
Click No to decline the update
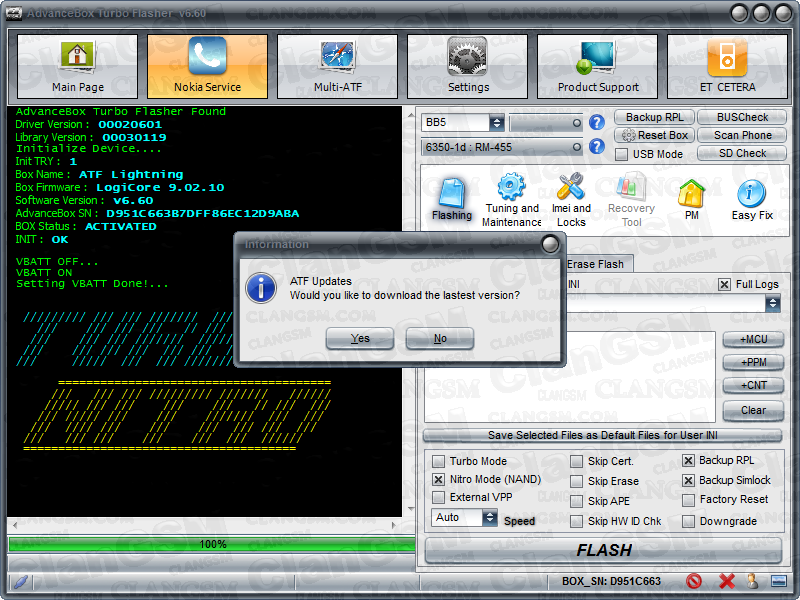(440, 338)
